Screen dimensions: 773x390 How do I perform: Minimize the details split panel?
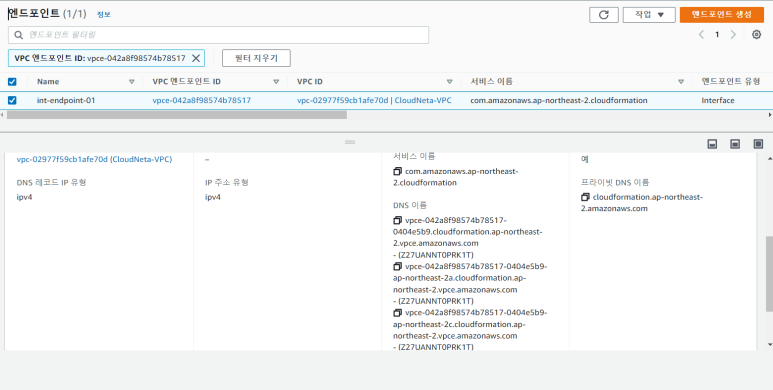point(712,144)
